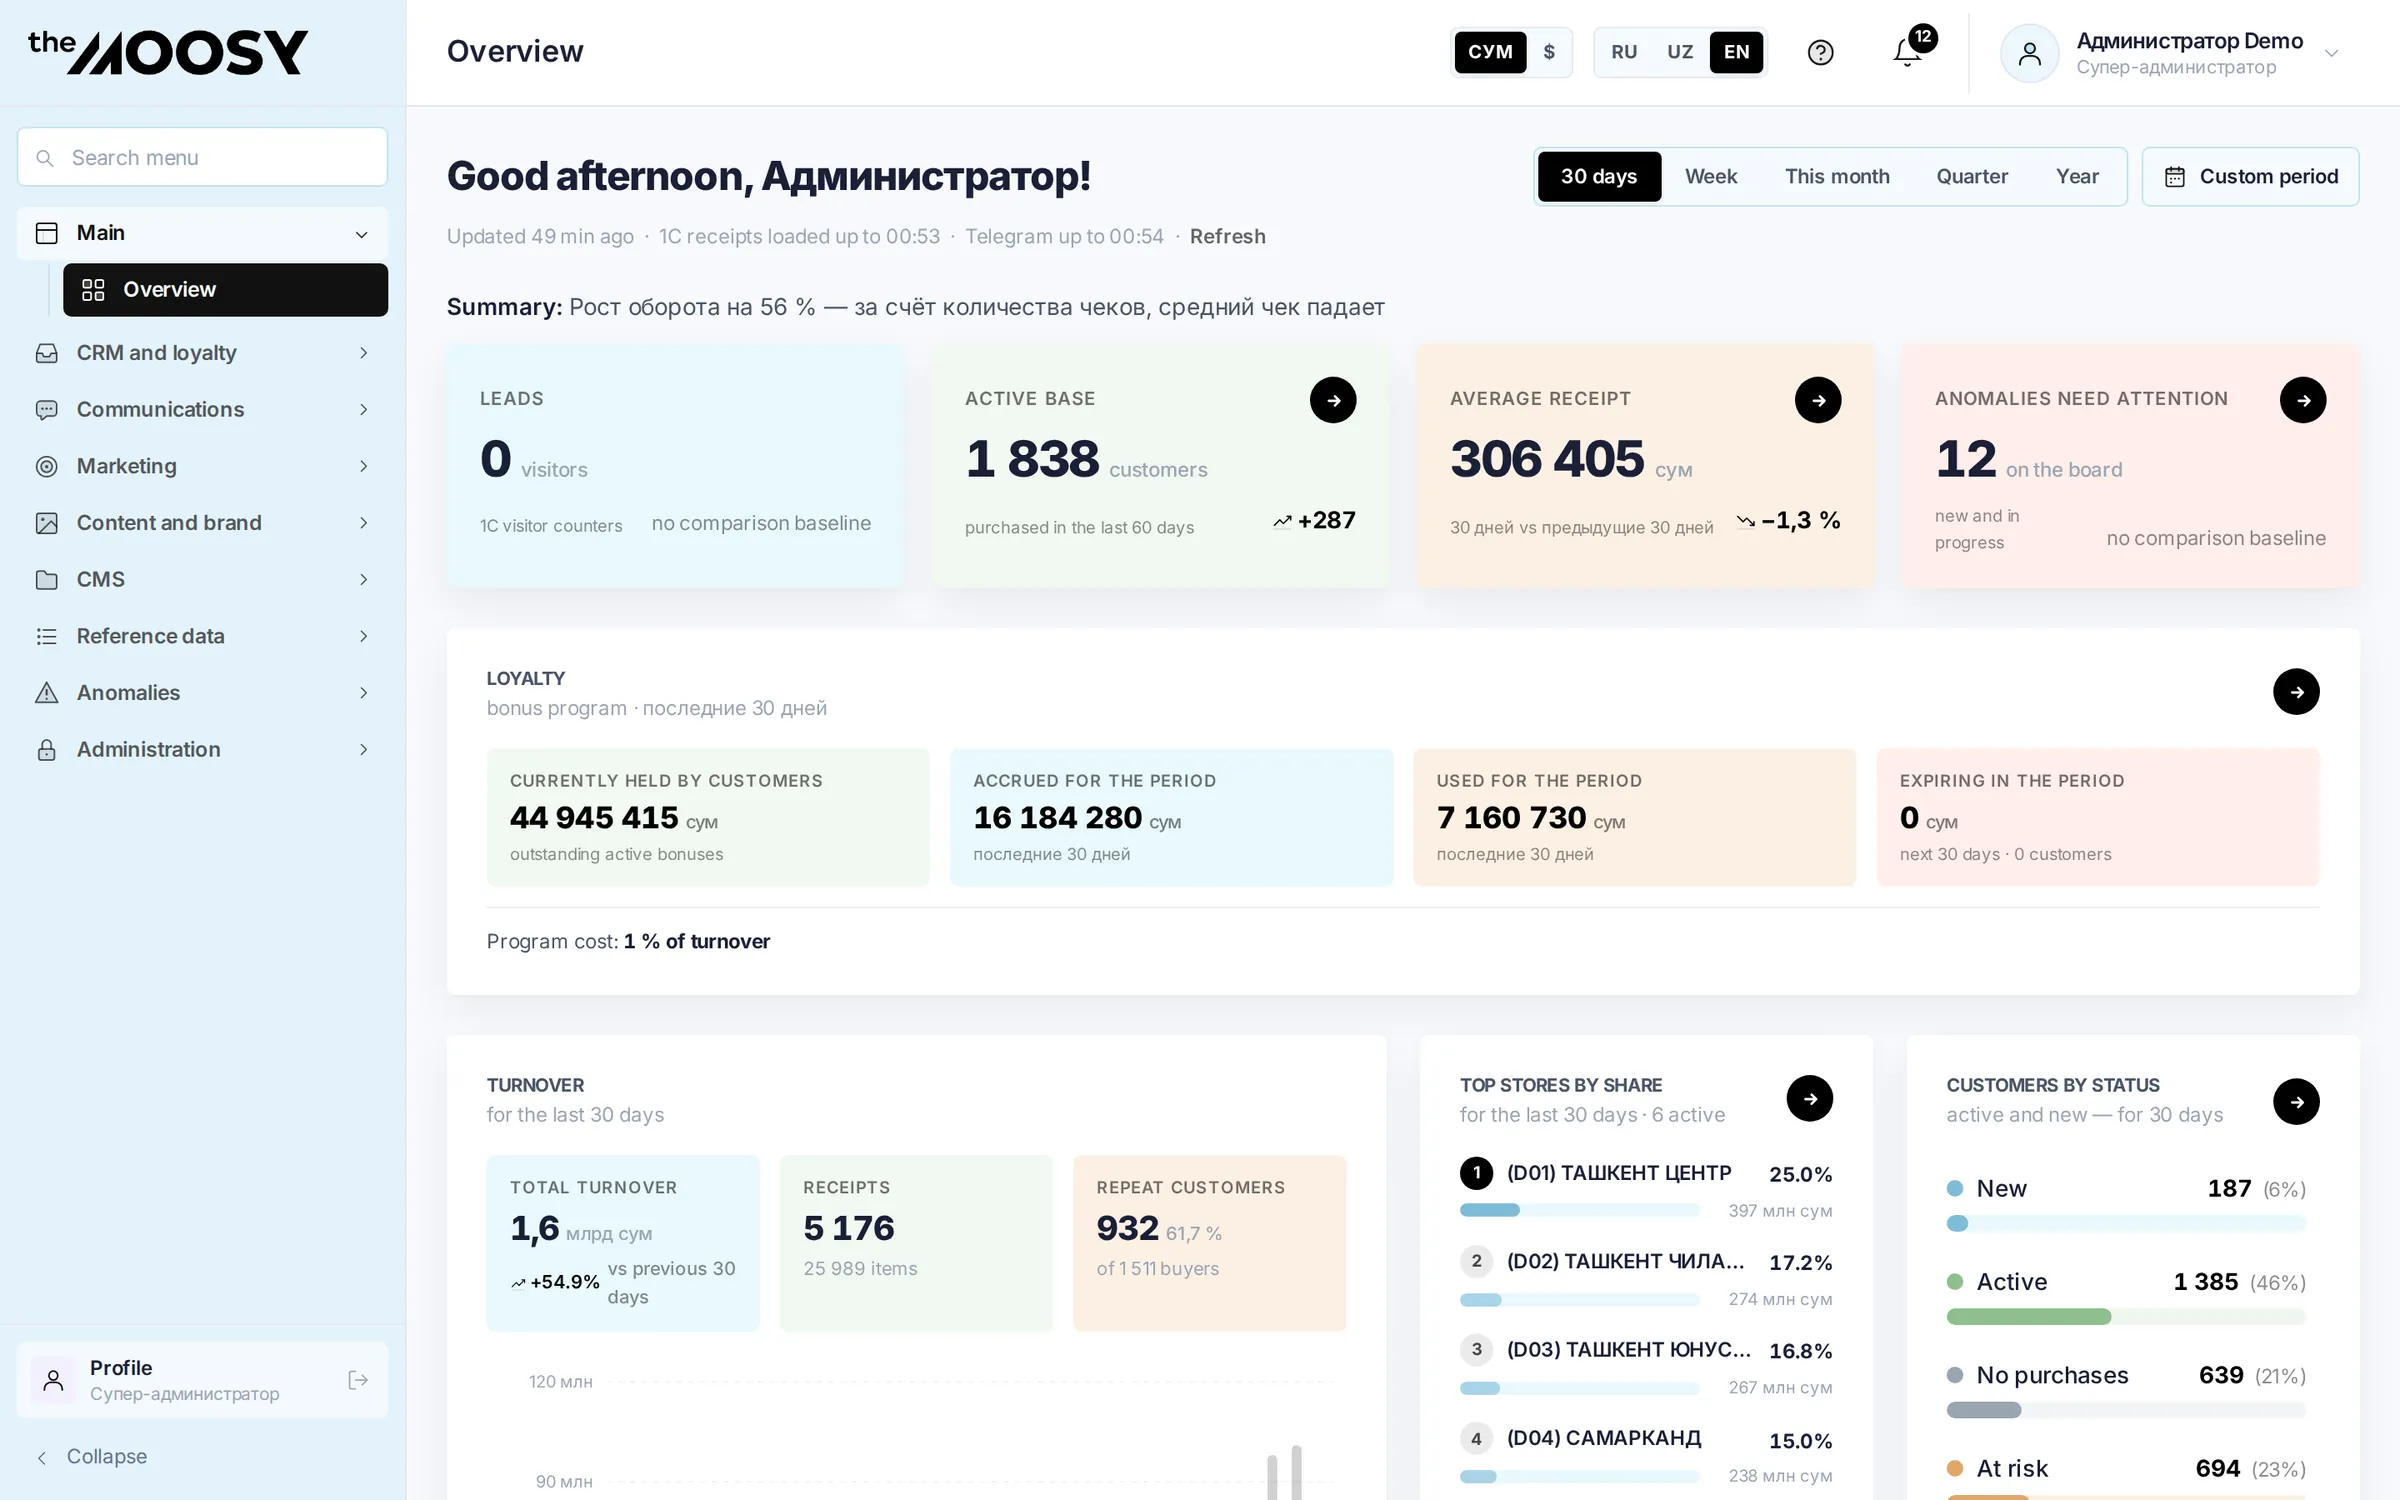Select This month period tab
Viewport: 2400px width, 1500px height.
pos(1837,176)
